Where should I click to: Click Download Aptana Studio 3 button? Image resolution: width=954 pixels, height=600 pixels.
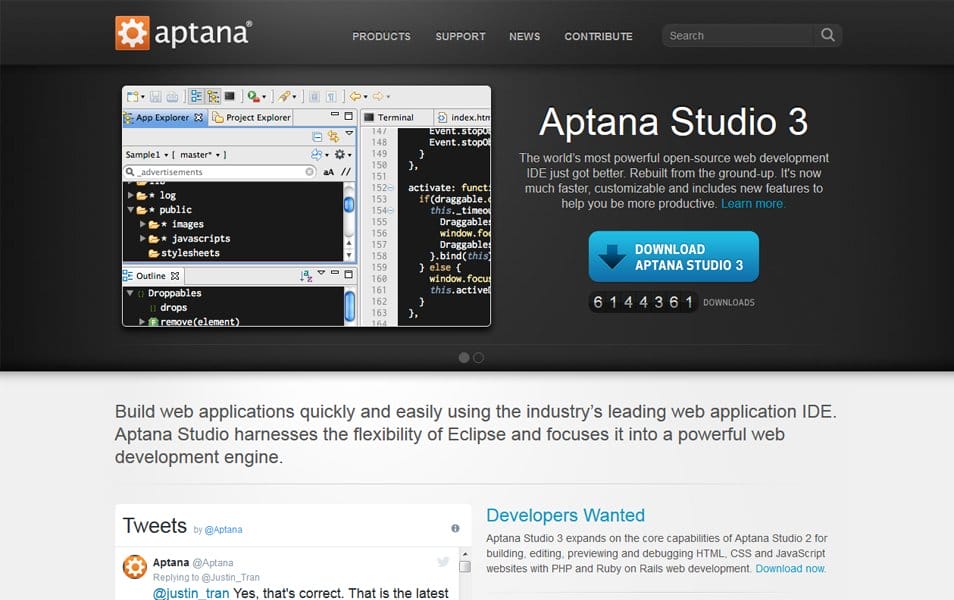point(674,257)
